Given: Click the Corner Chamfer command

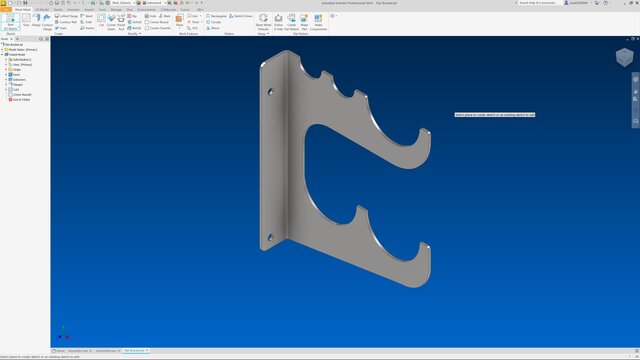Looking at the screenshot, I should [158, 28].
